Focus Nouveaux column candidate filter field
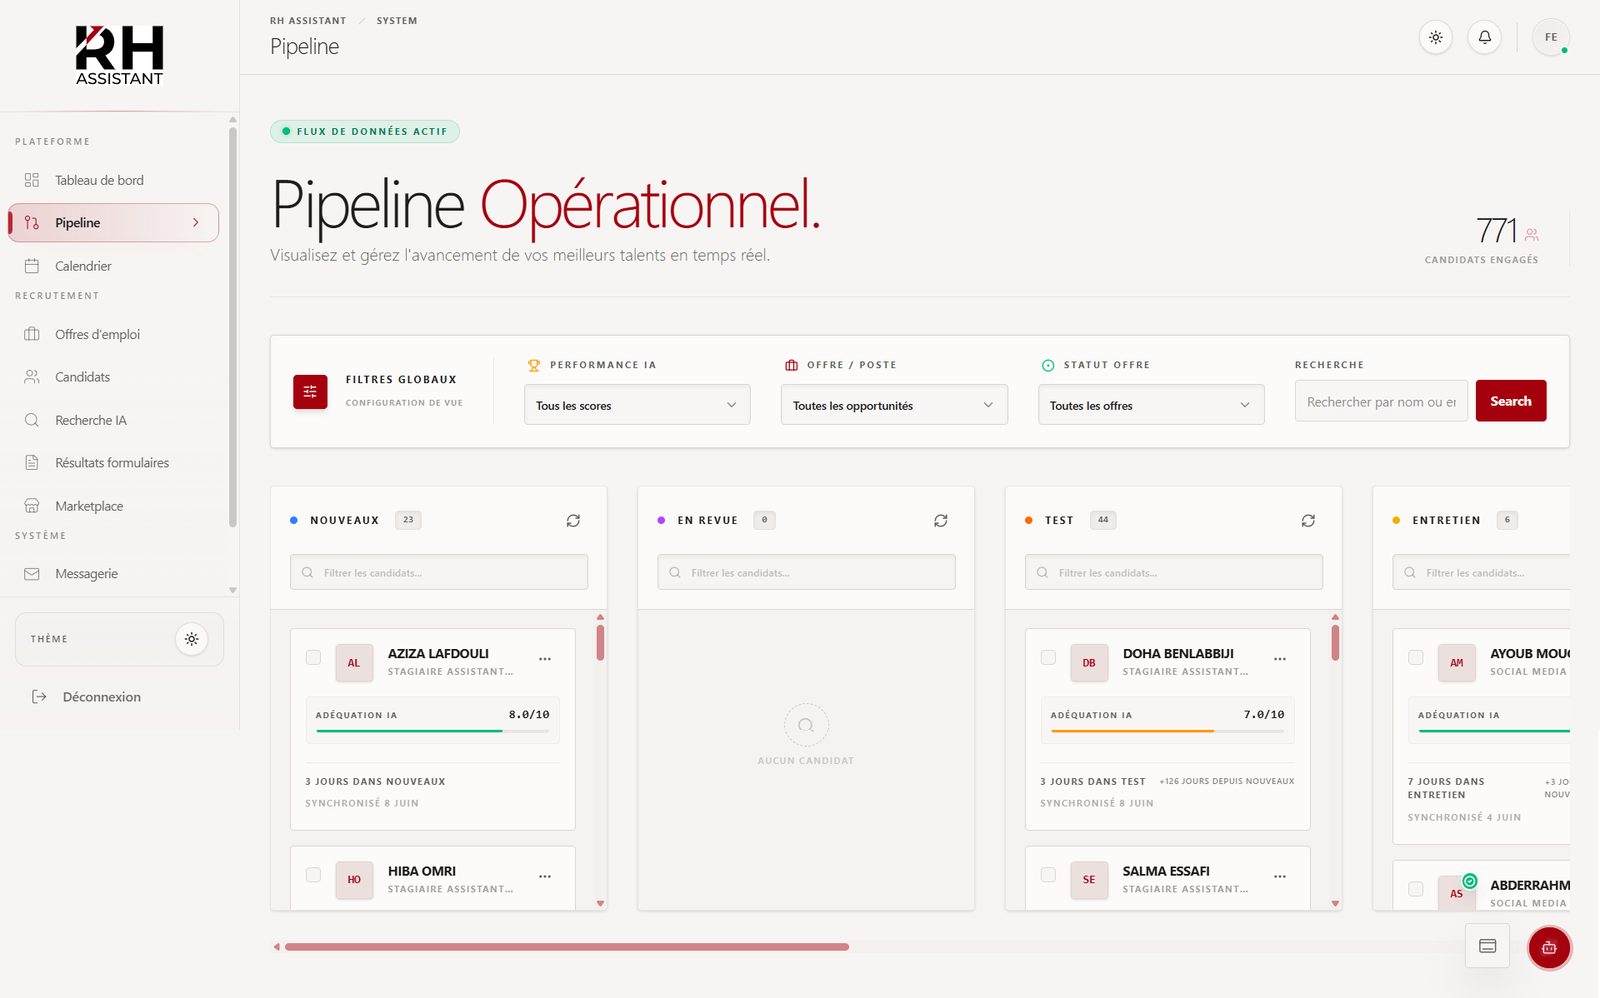Screen dimensions: 1600x998 [x=439, y=572]
